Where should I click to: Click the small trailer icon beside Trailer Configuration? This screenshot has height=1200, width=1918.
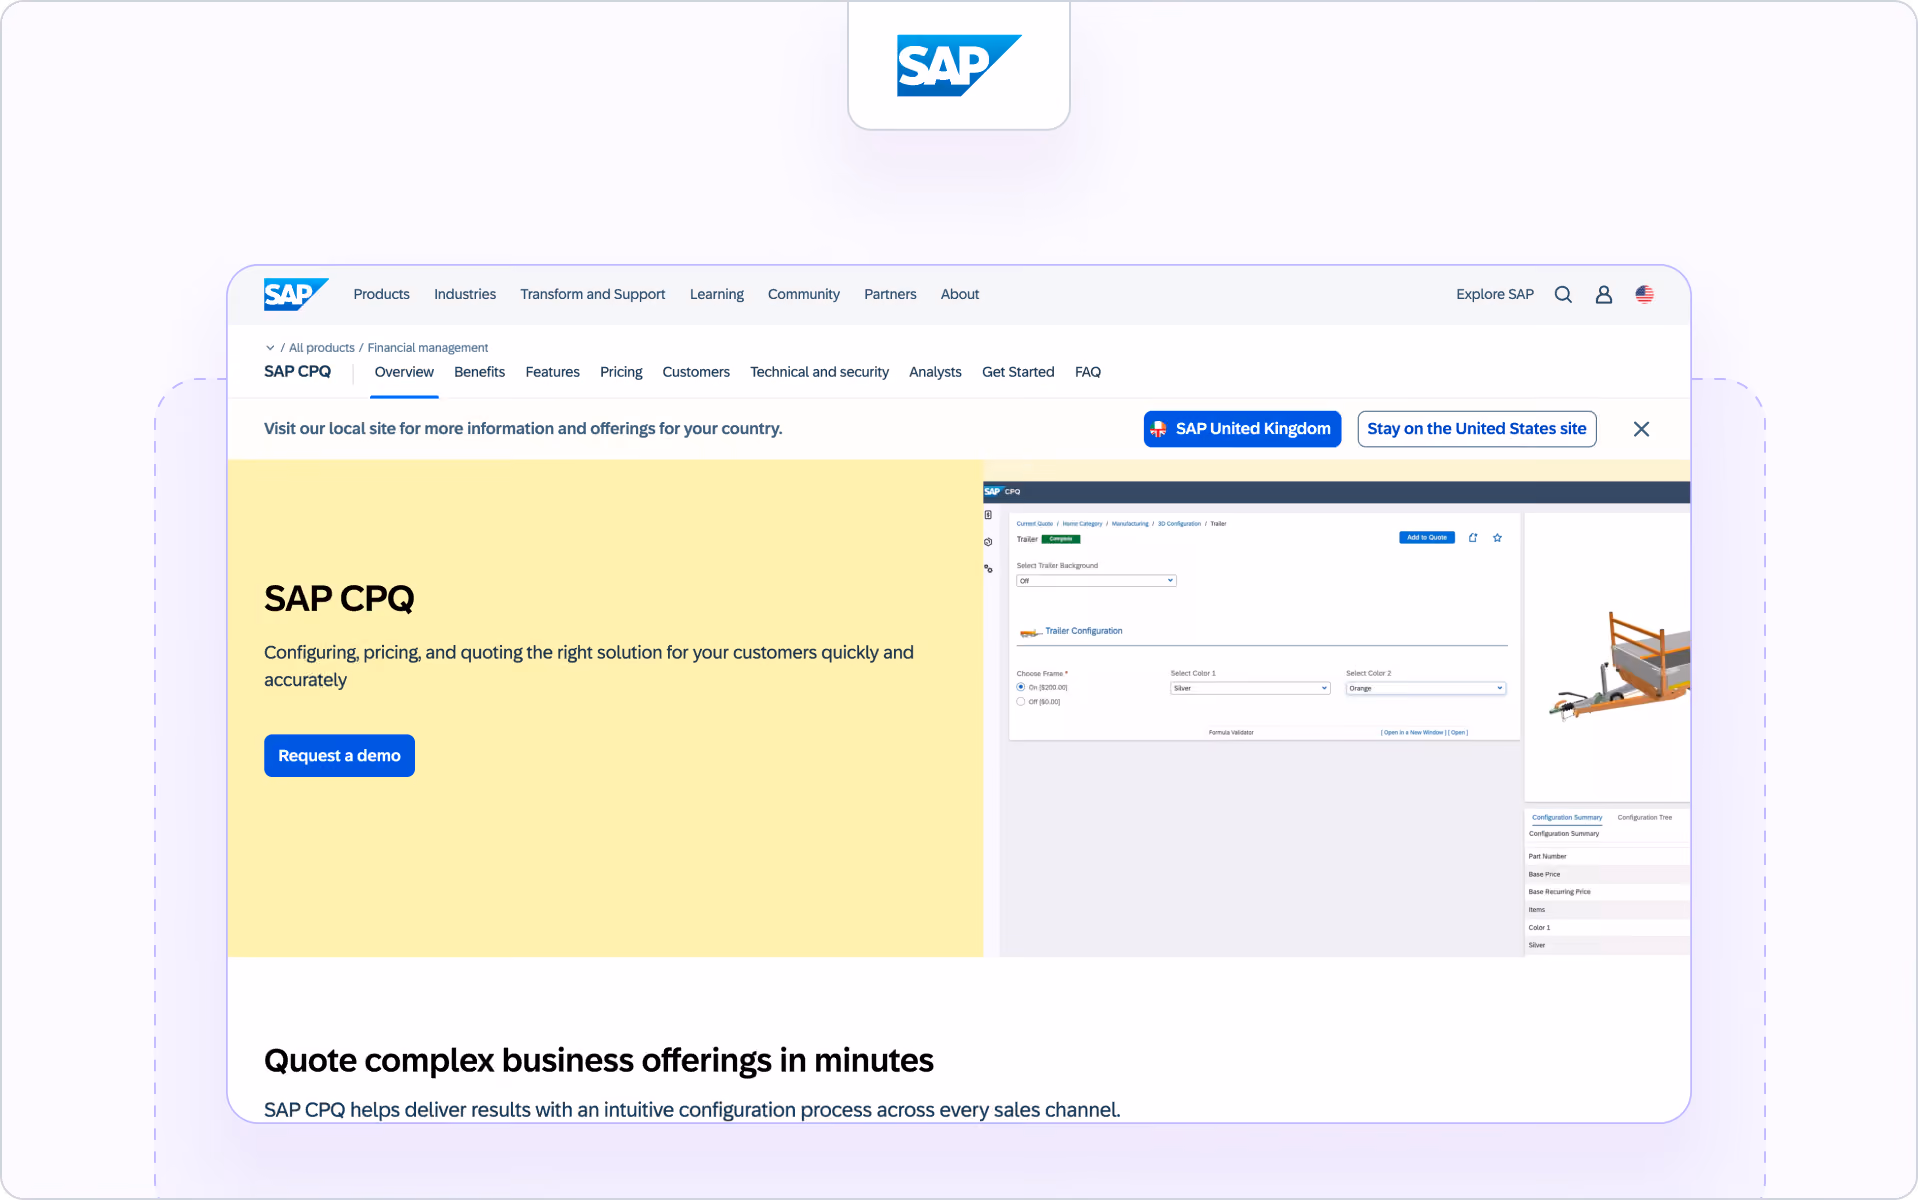pyautogui.click(x=1030, y=632)
